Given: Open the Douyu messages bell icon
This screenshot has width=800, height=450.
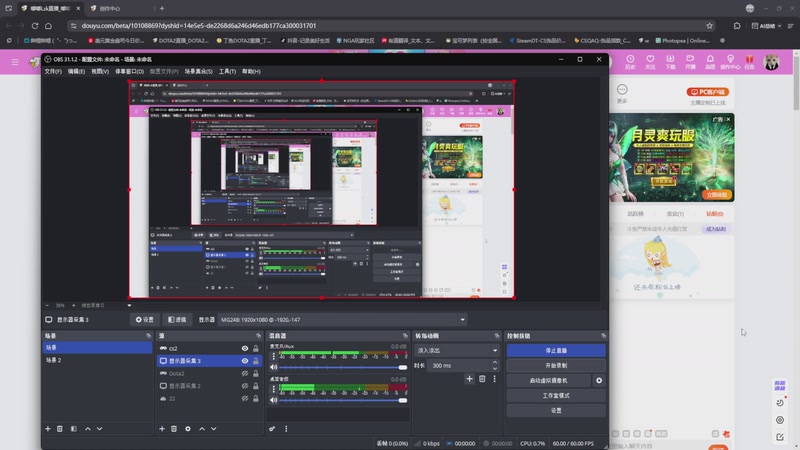Looking at the screenshot, I should 710,62.
